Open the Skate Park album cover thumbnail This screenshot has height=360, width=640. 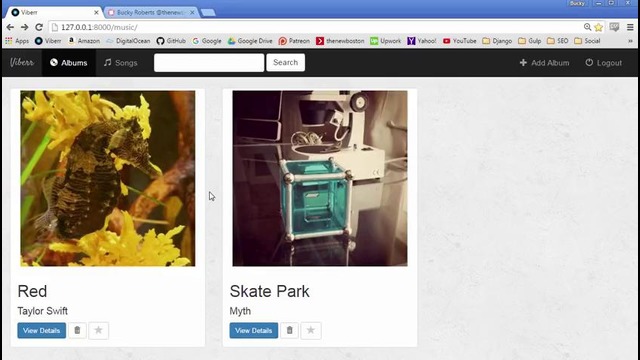tap(320, 178)
